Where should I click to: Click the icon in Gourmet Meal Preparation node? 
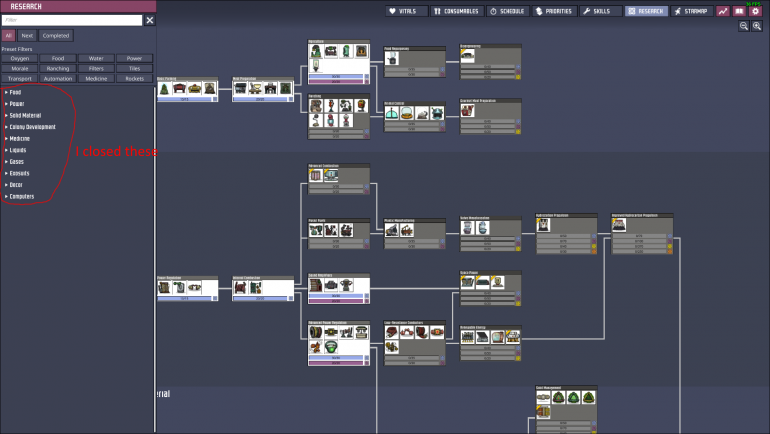click(x=467, y=110)
